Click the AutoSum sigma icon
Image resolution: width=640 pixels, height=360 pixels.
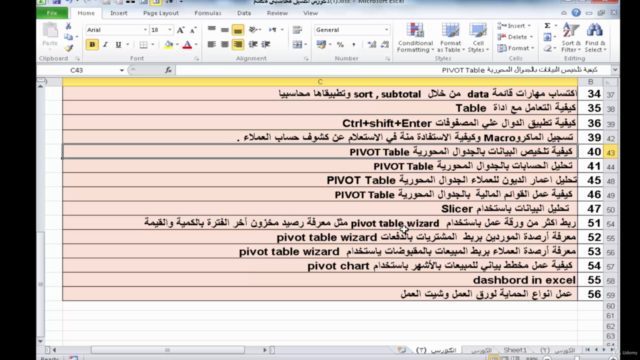(x=547, y=26)
